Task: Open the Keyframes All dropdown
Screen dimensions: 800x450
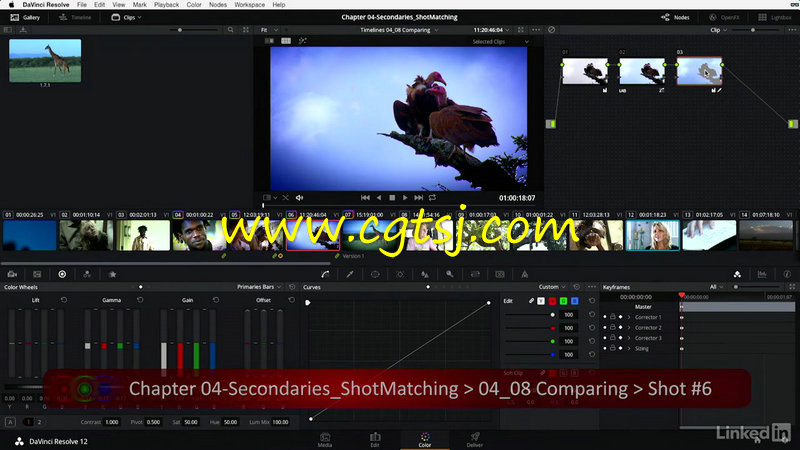Action: (x=716, y=287)
